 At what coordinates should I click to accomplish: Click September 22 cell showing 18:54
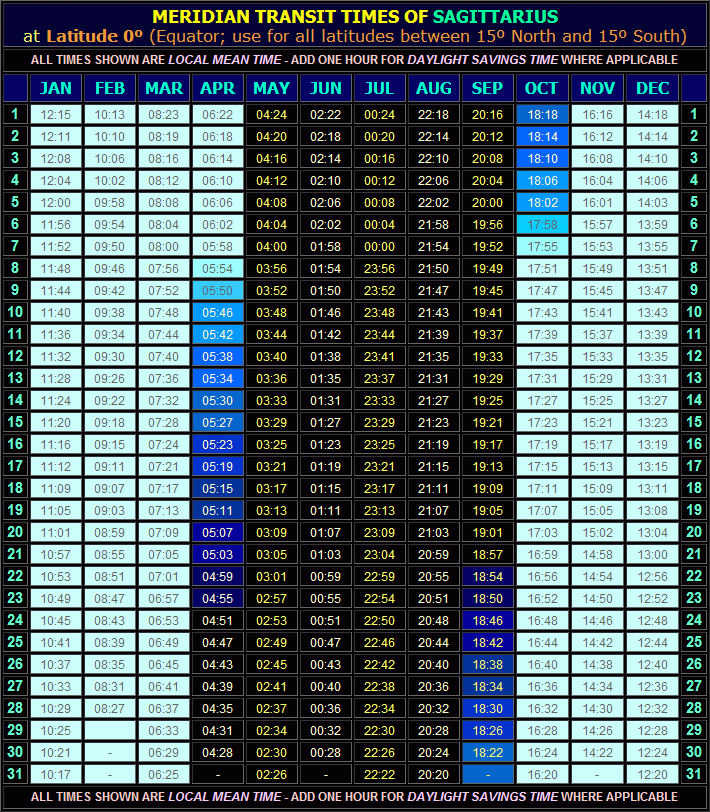(488, 576)
